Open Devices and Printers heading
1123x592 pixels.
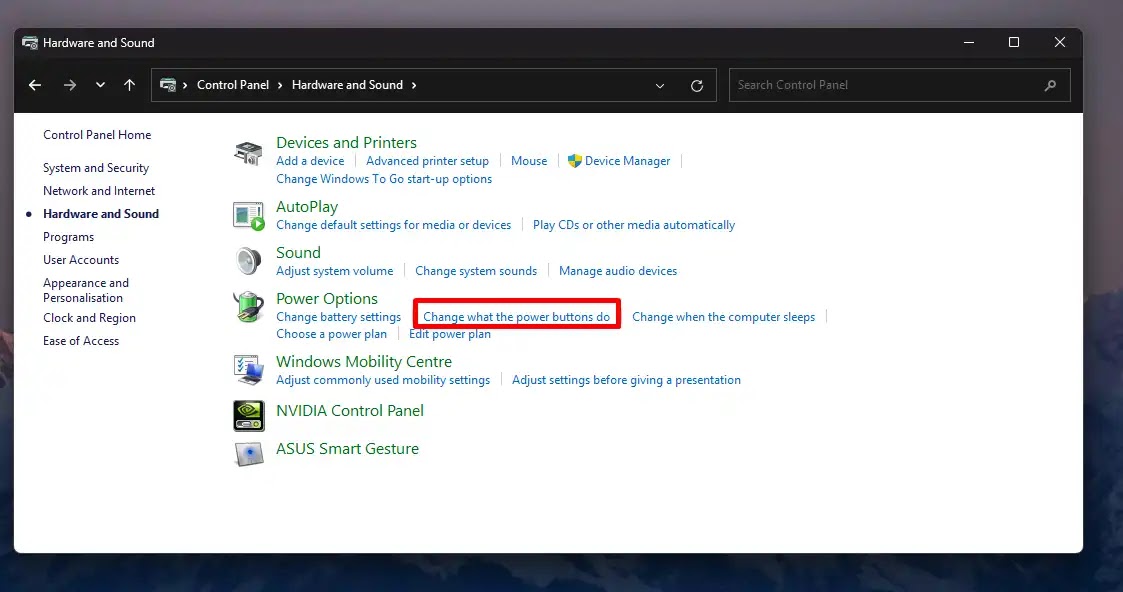(x=347, y=142)
